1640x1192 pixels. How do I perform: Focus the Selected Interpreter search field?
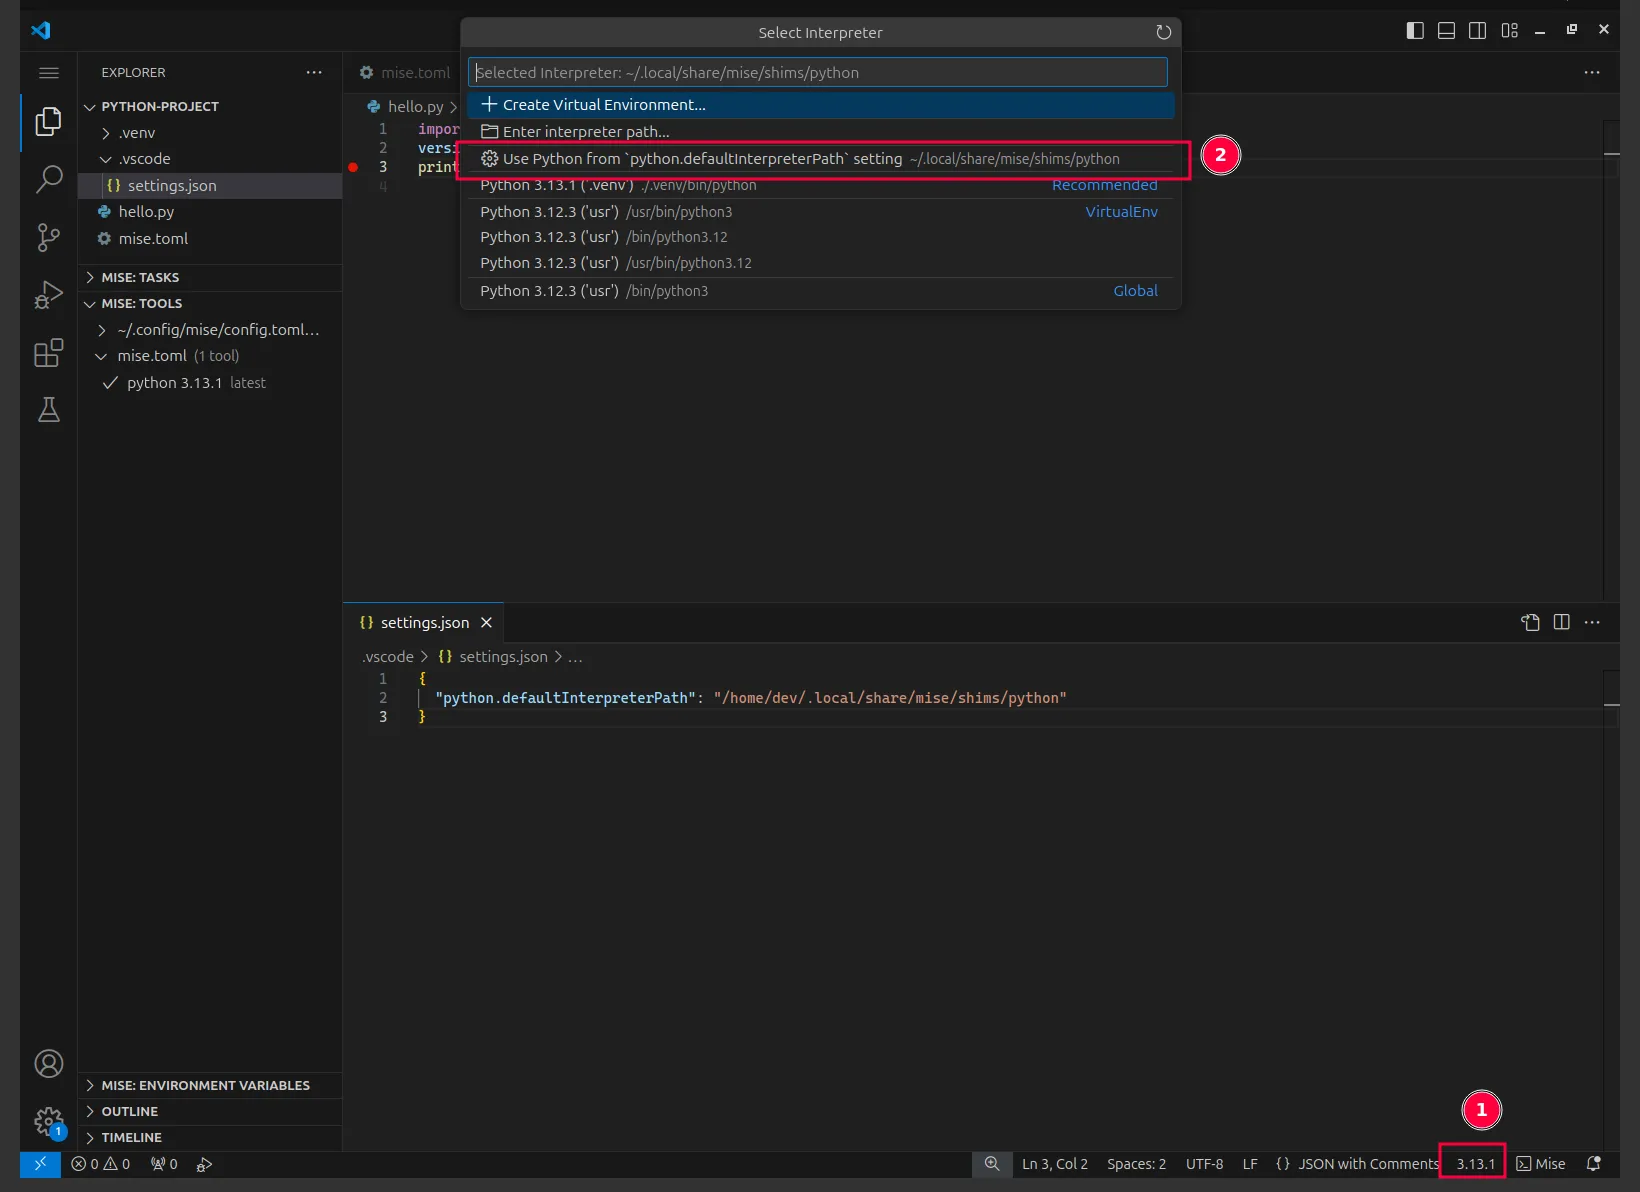coord(817,72)
